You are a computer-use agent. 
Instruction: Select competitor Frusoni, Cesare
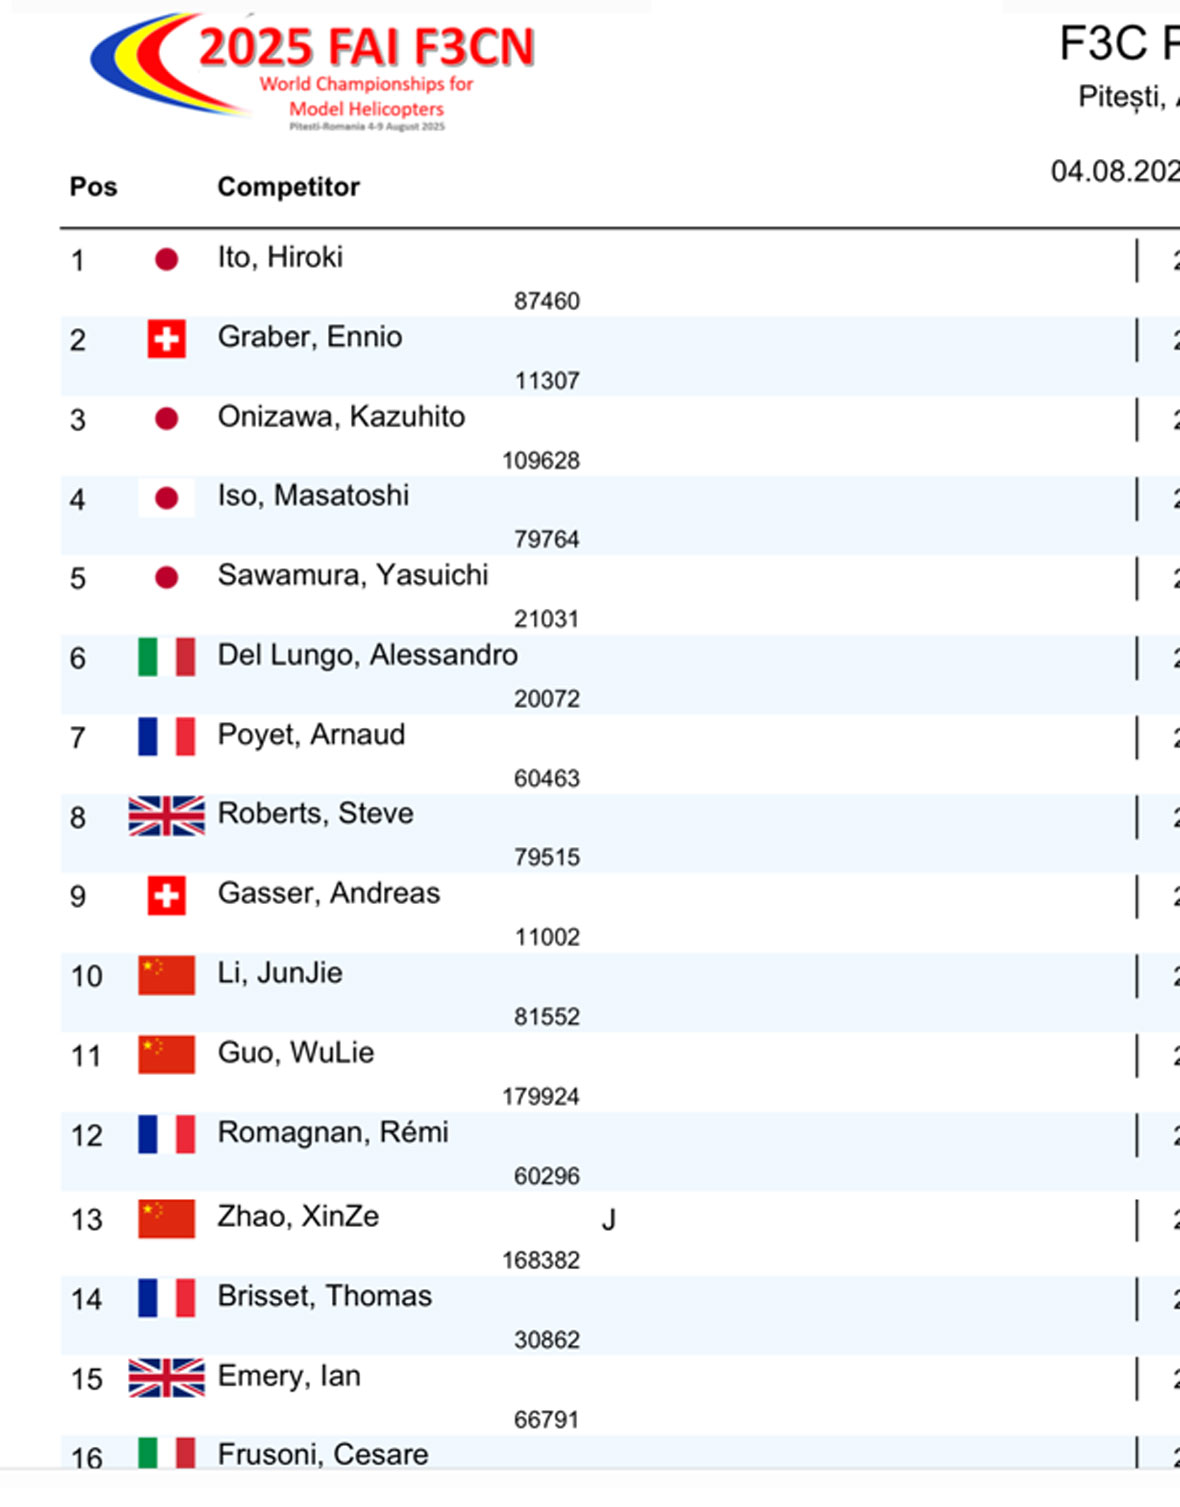(x=323, y=1454)
